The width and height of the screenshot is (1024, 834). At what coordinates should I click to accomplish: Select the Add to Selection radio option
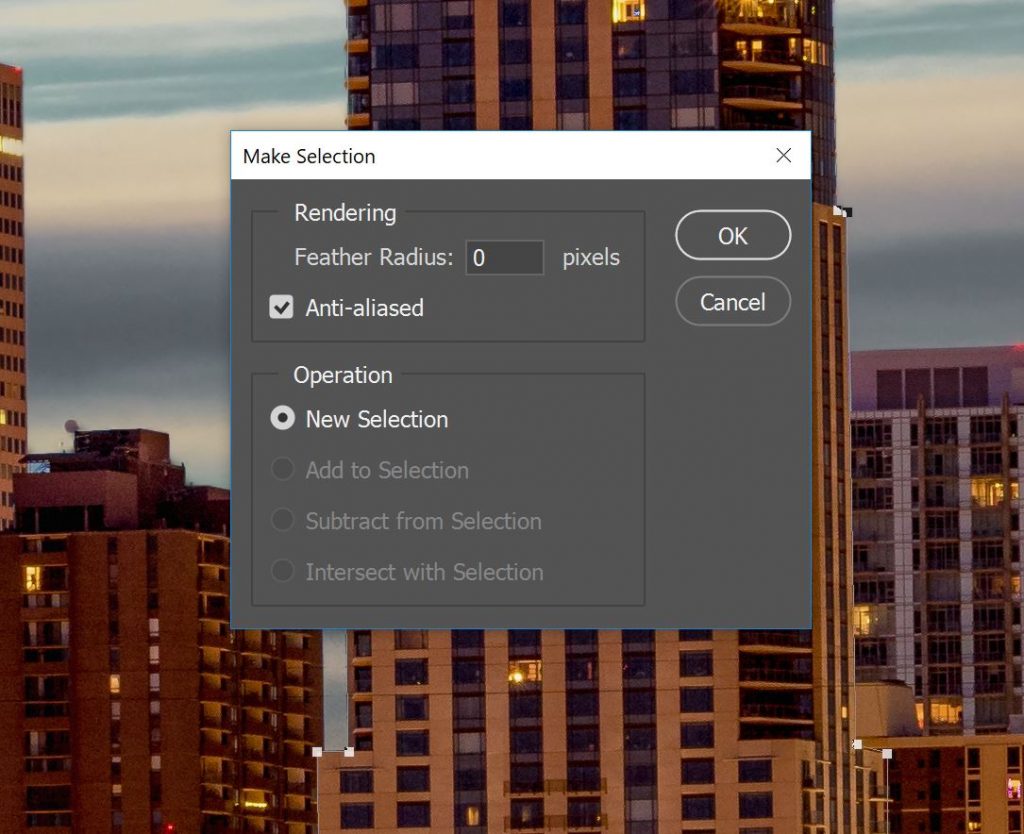(x=283, y=469)
